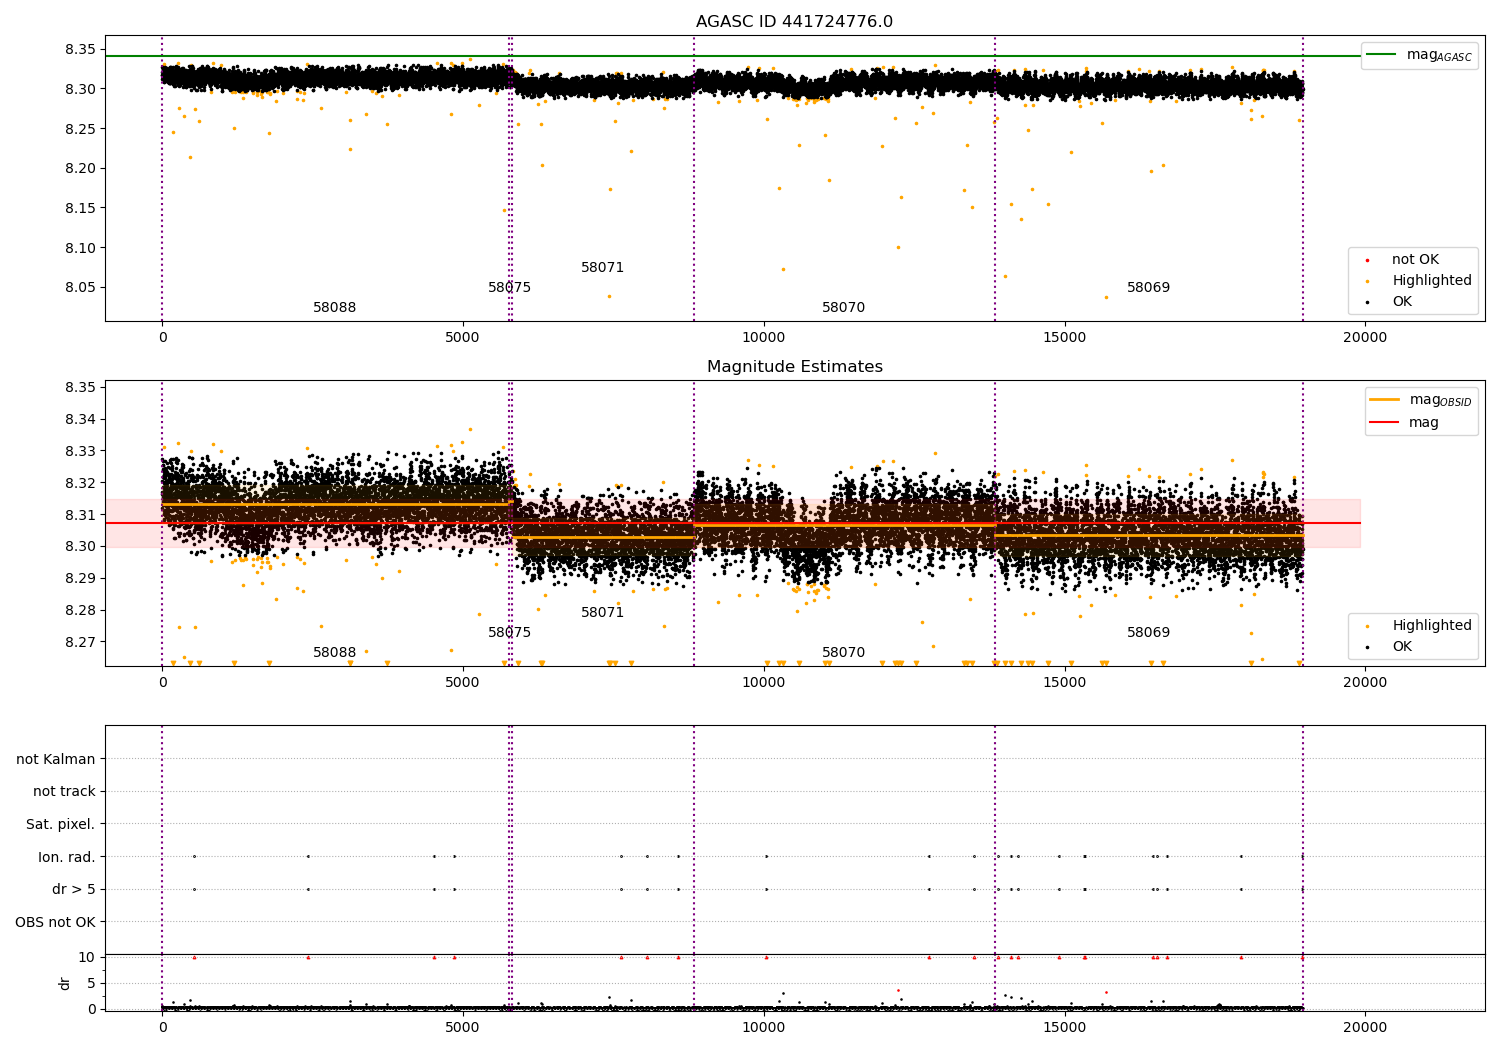Click OBSID label 58075 in the top plot
The height and width of the screenshot is (1050, 1500).
pyautogui.click(x=509, y=288)
